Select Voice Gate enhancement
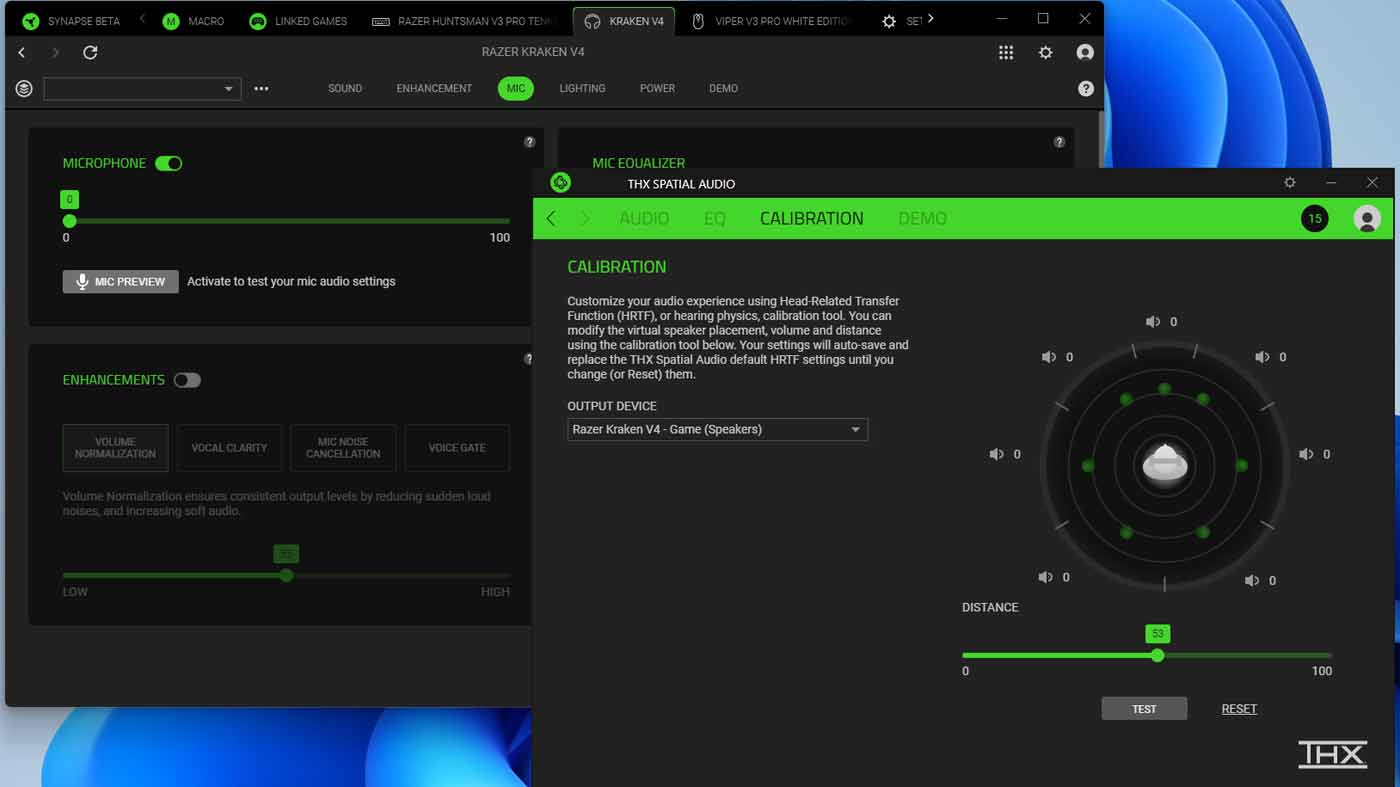 457,448
